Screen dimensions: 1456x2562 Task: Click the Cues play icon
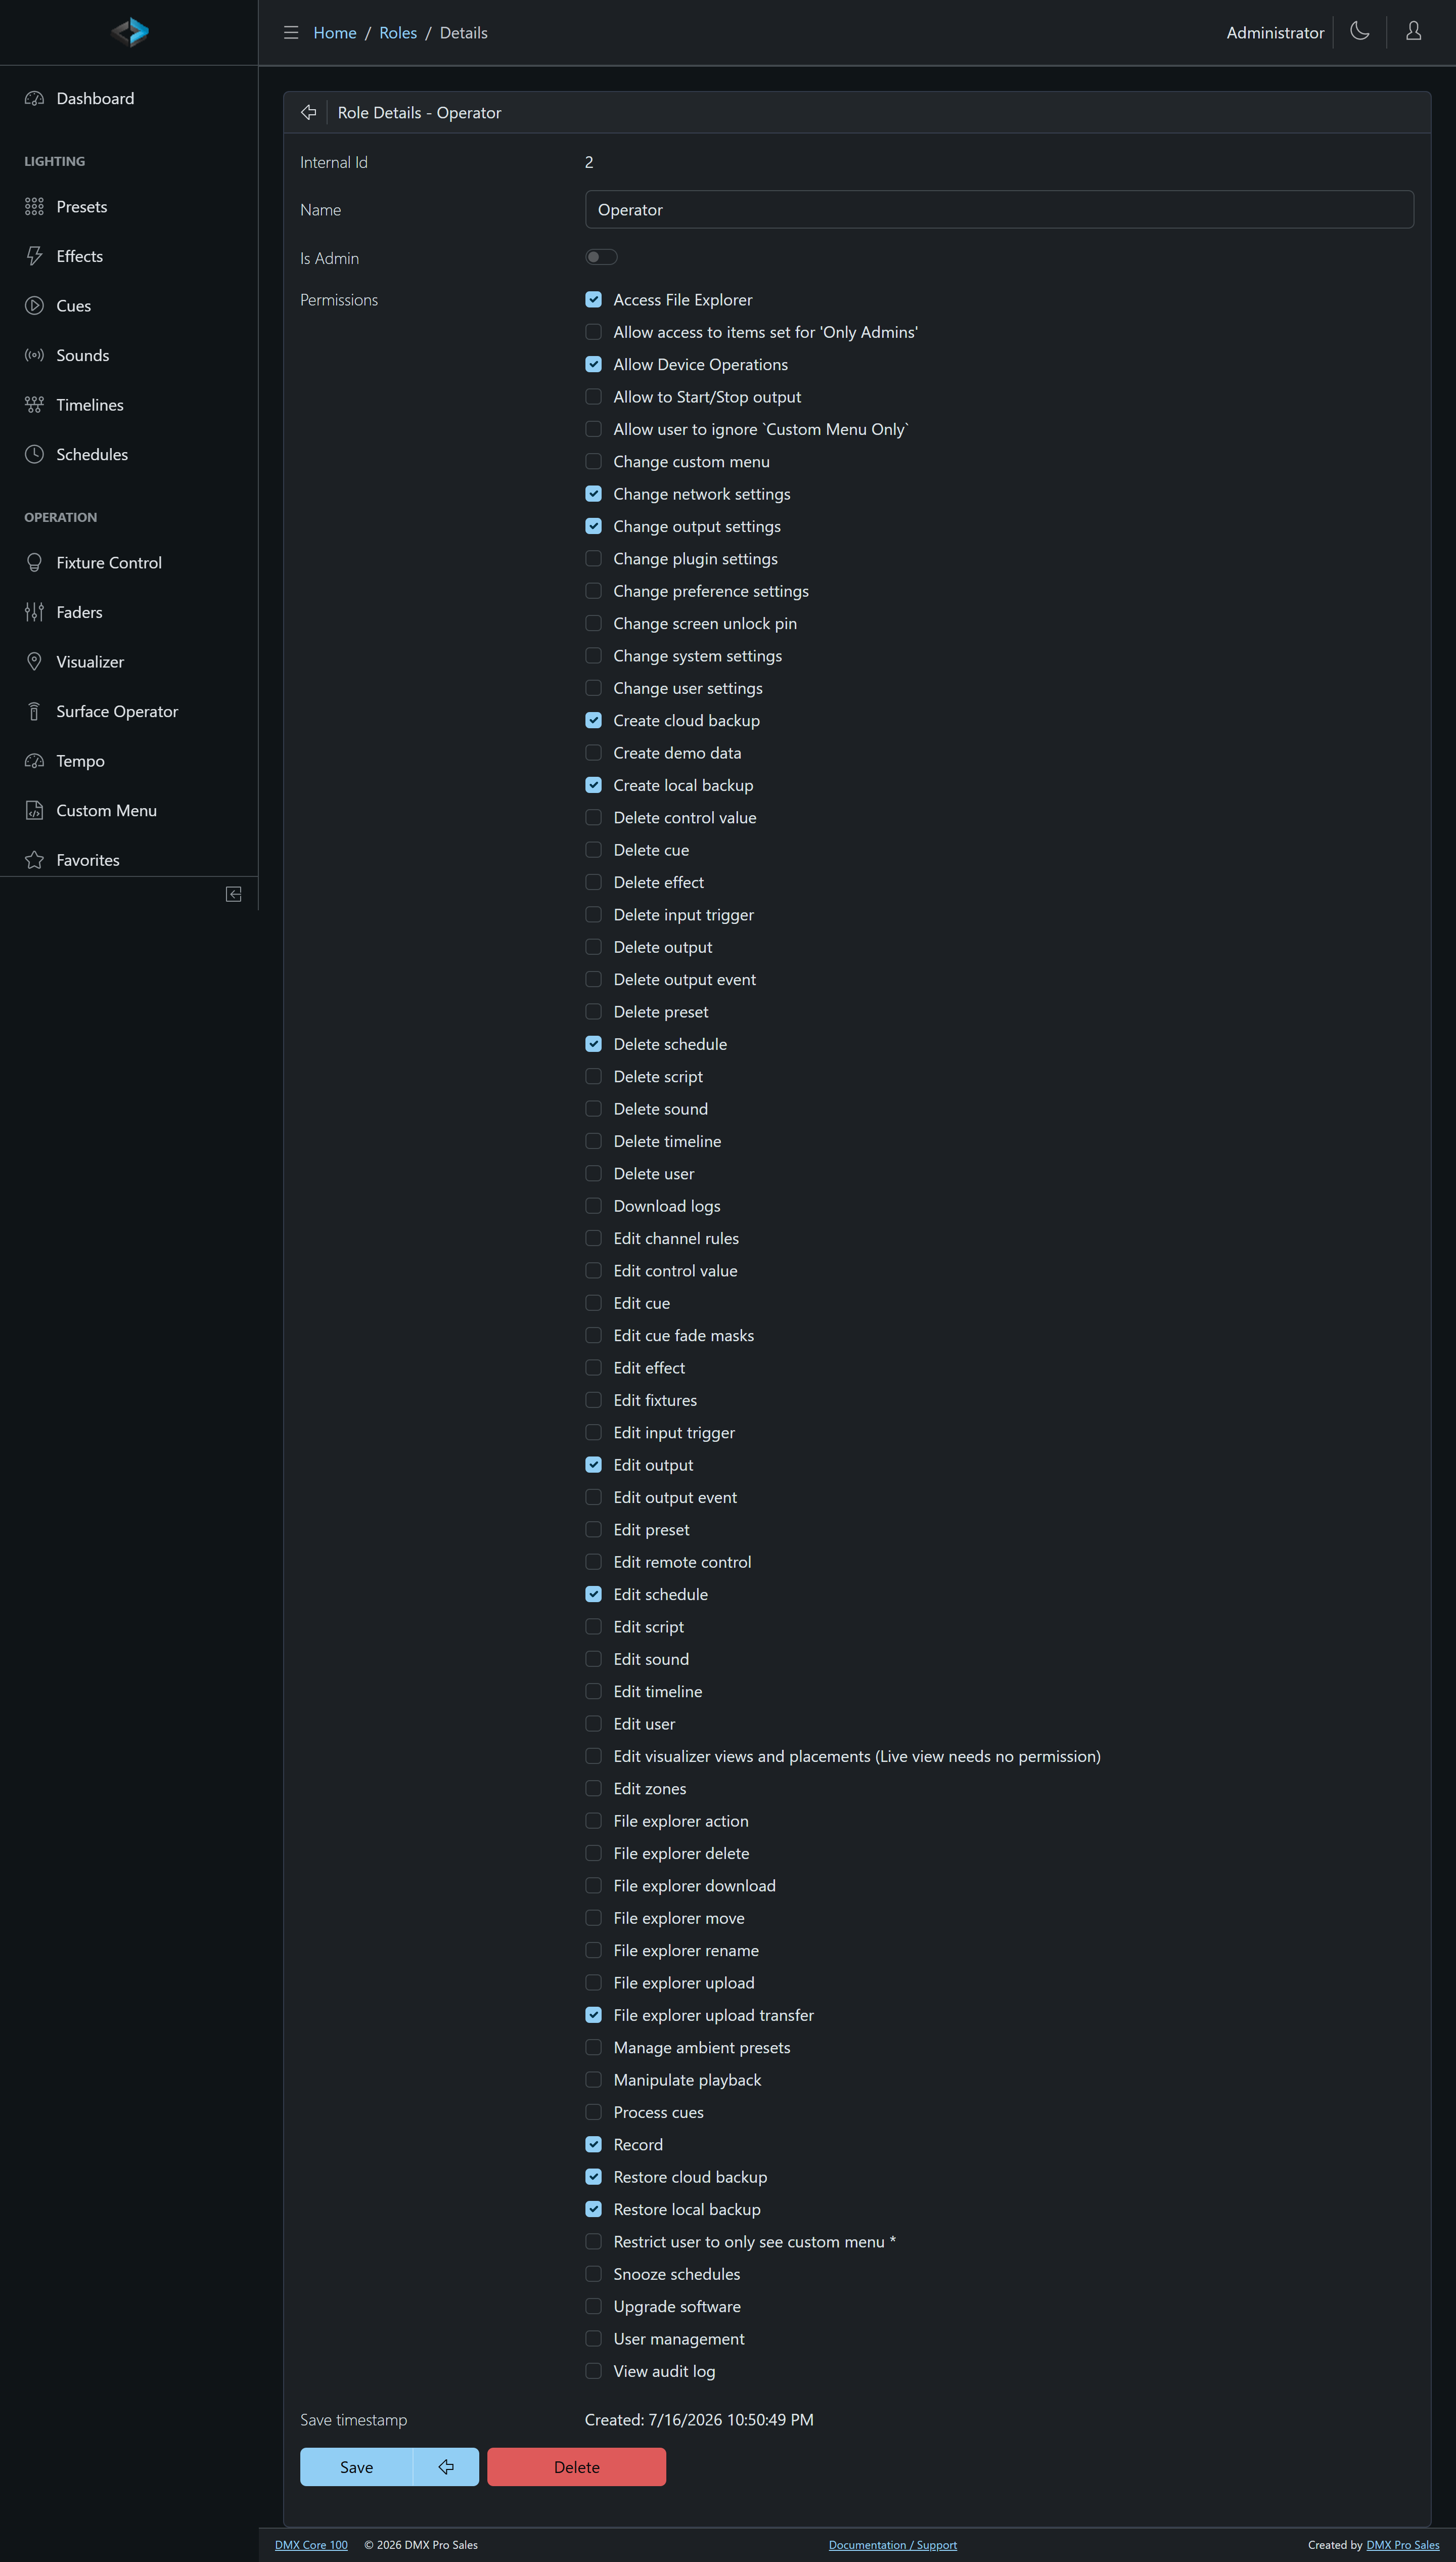click(x=34, y=306)
